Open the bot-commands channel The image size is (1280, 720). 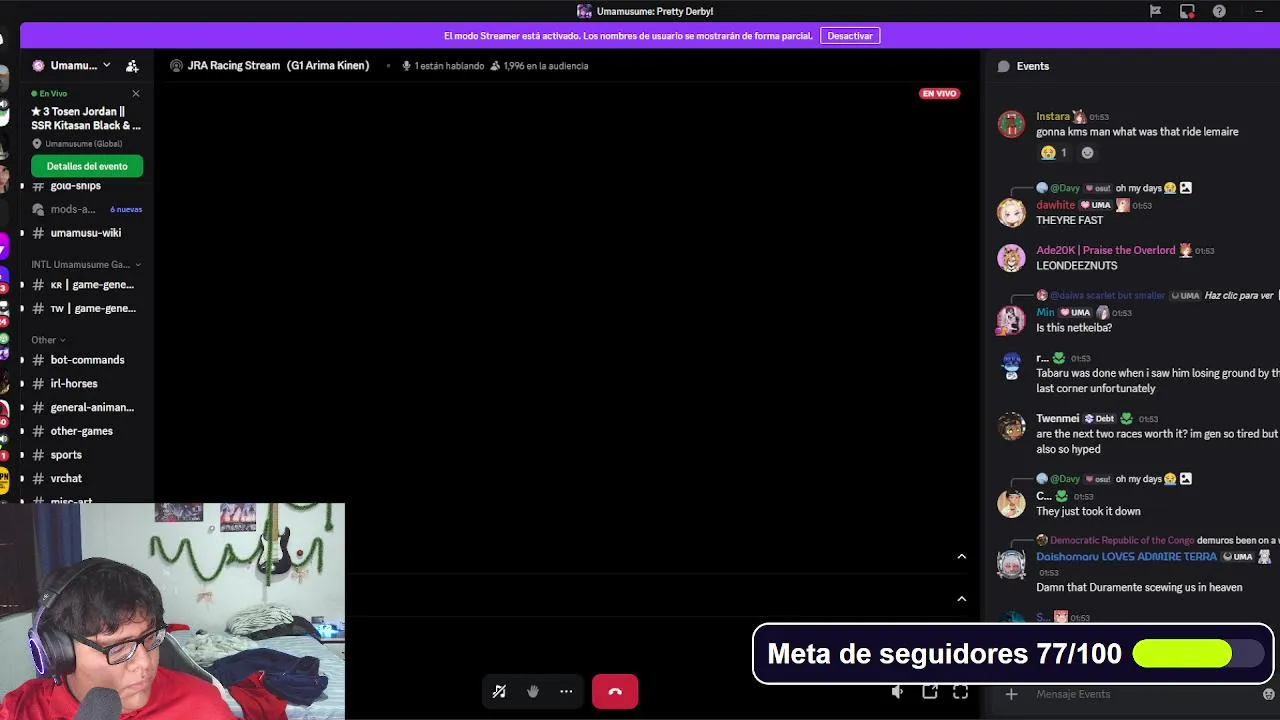(86, 360)
